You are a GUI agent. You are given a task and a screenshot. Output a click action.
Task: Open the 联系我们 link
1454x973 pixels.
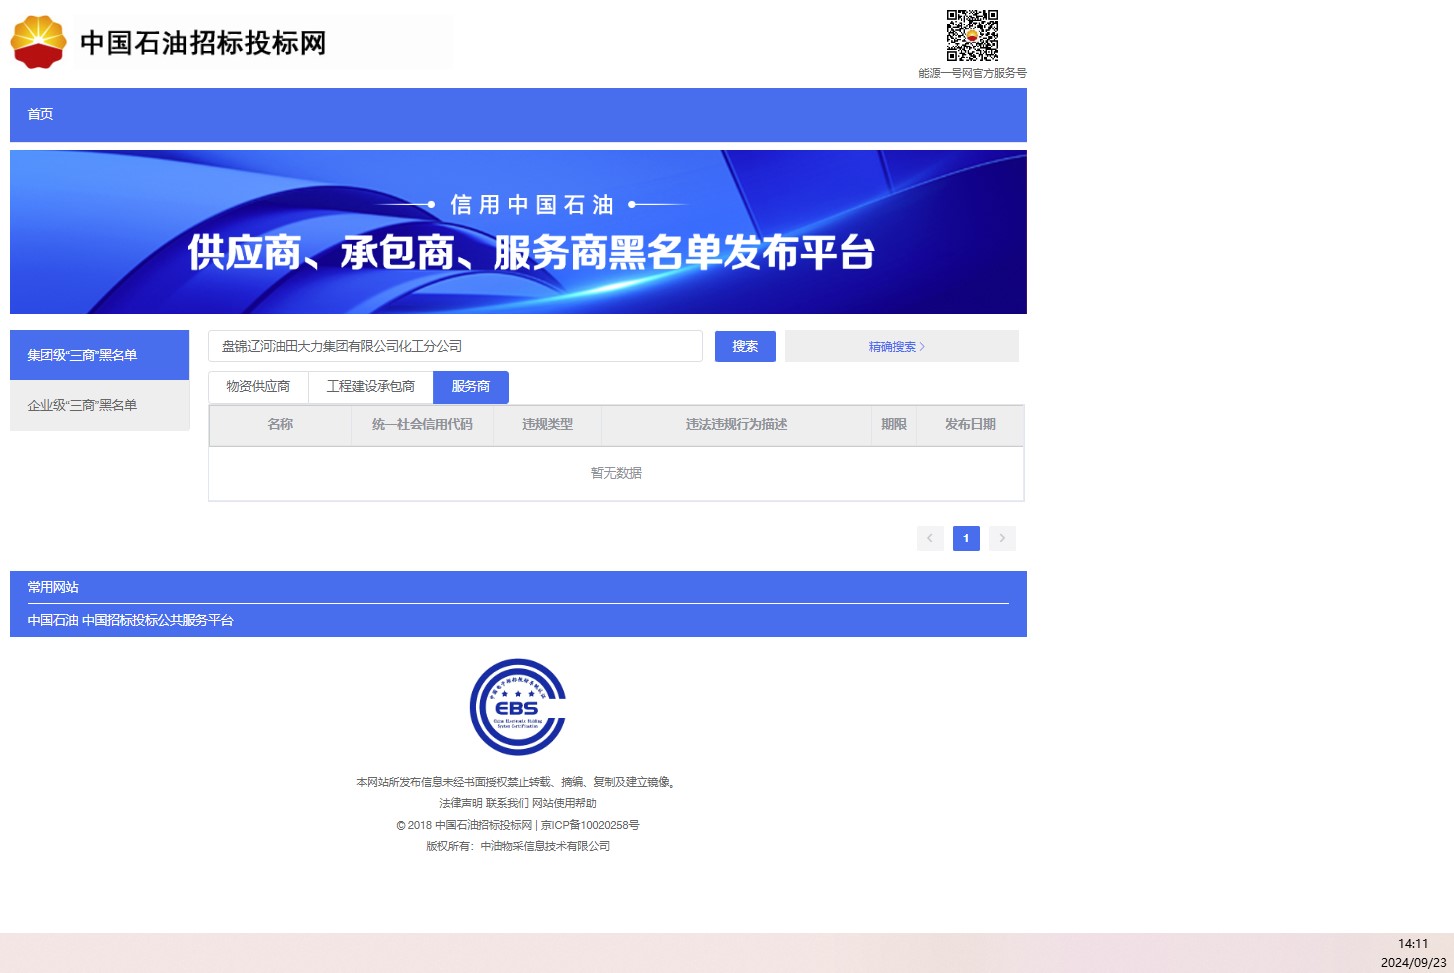[x=507, y=803]
